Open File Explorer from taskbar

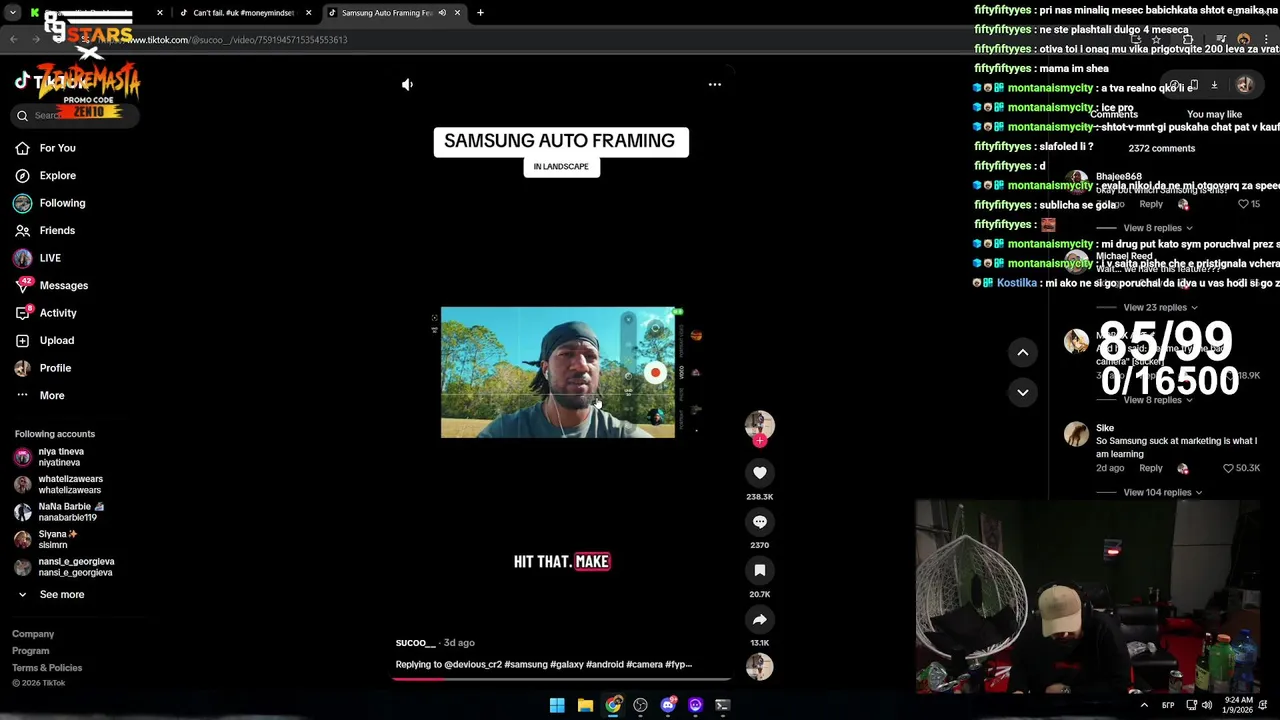pos(585,705)
